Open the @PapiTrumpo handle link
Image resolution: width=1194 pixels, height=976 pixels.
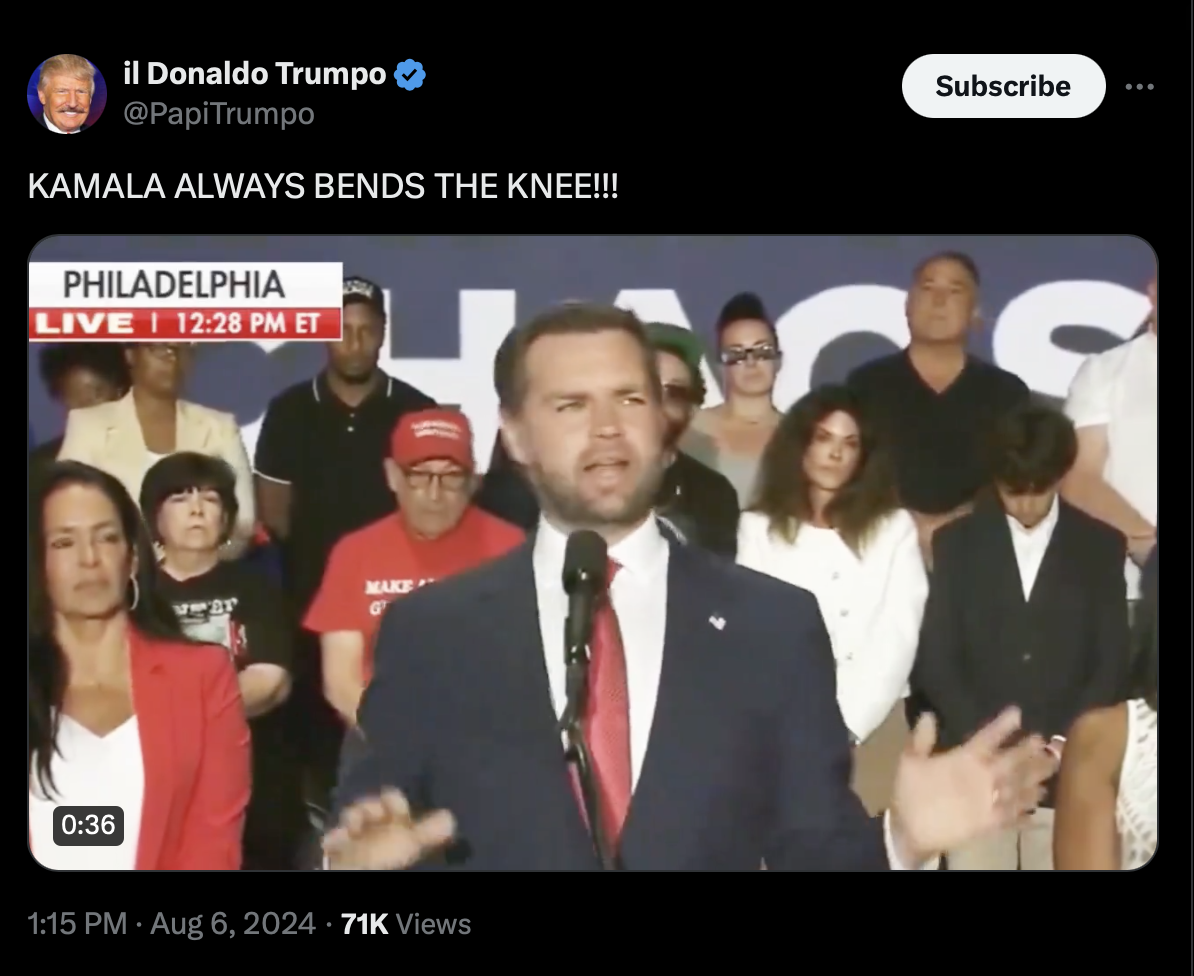pos(219,113)
